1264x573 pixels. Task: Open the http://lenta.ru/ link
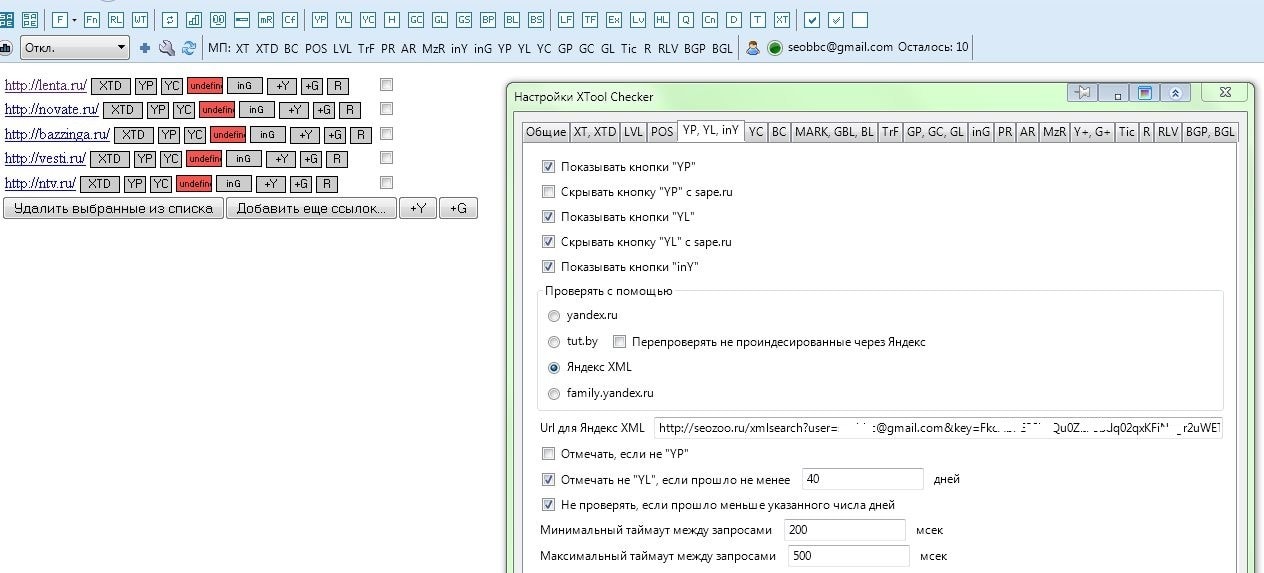[45, 86]
